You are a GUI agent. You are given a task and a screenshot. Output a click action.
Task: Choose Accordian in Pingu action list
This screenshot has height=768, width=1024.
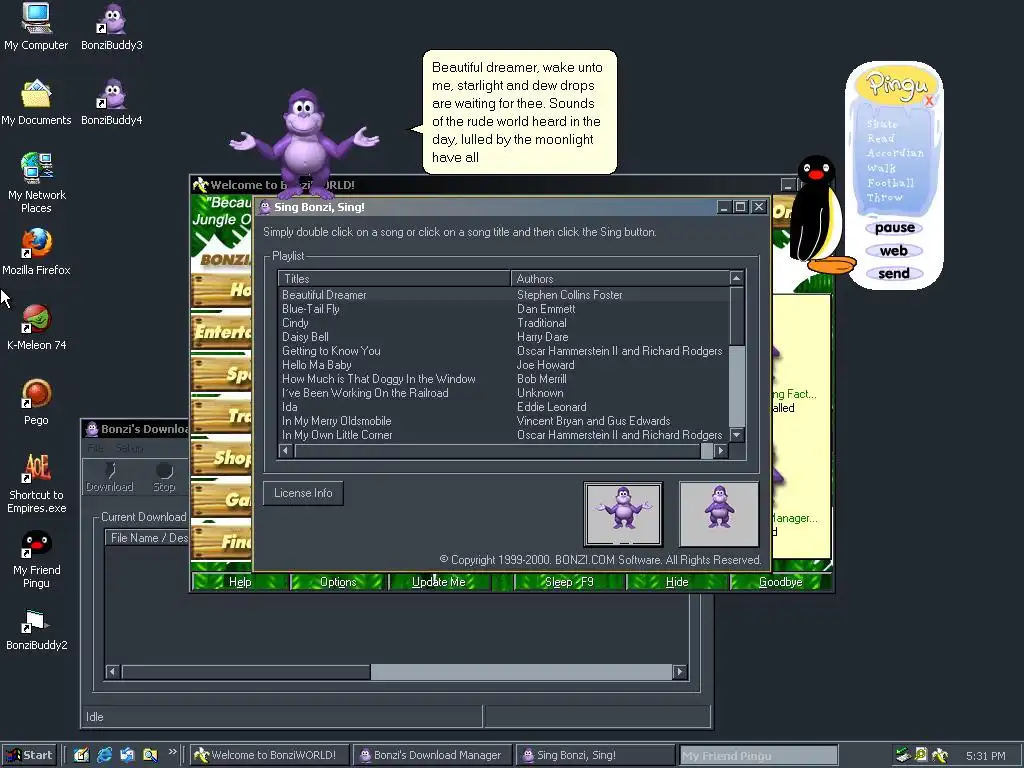click(895, 153)
